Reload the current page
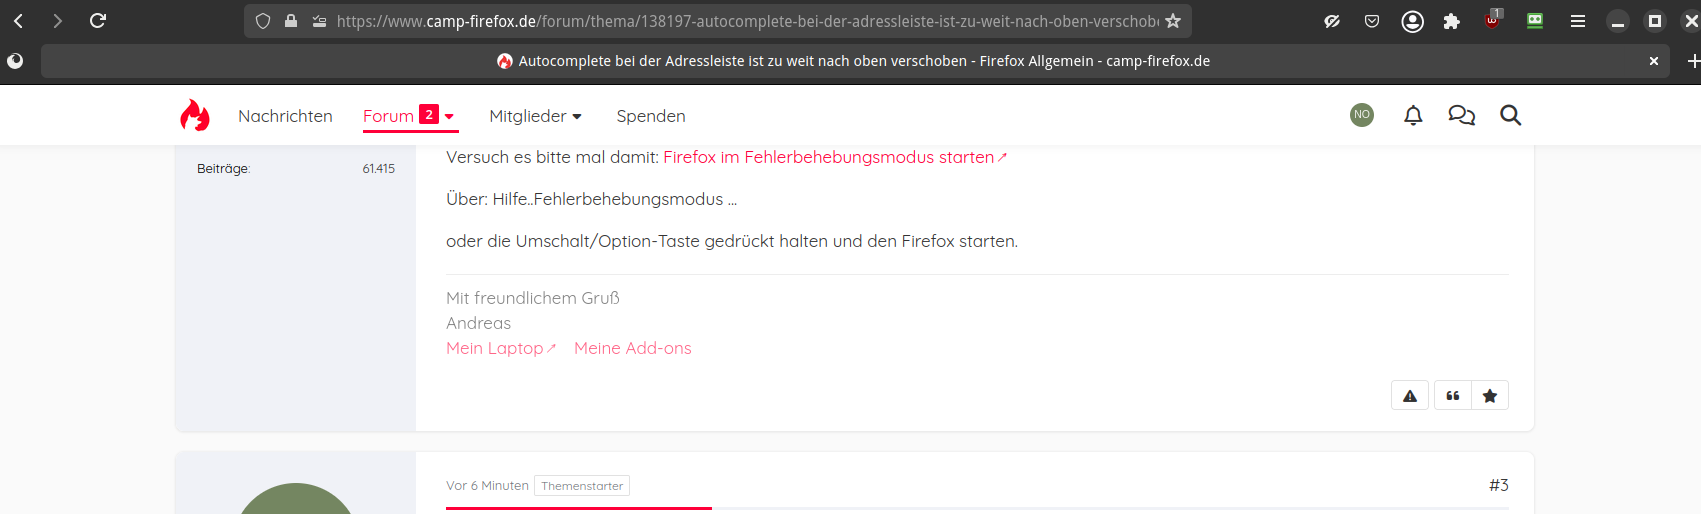 tap(98, 21)
